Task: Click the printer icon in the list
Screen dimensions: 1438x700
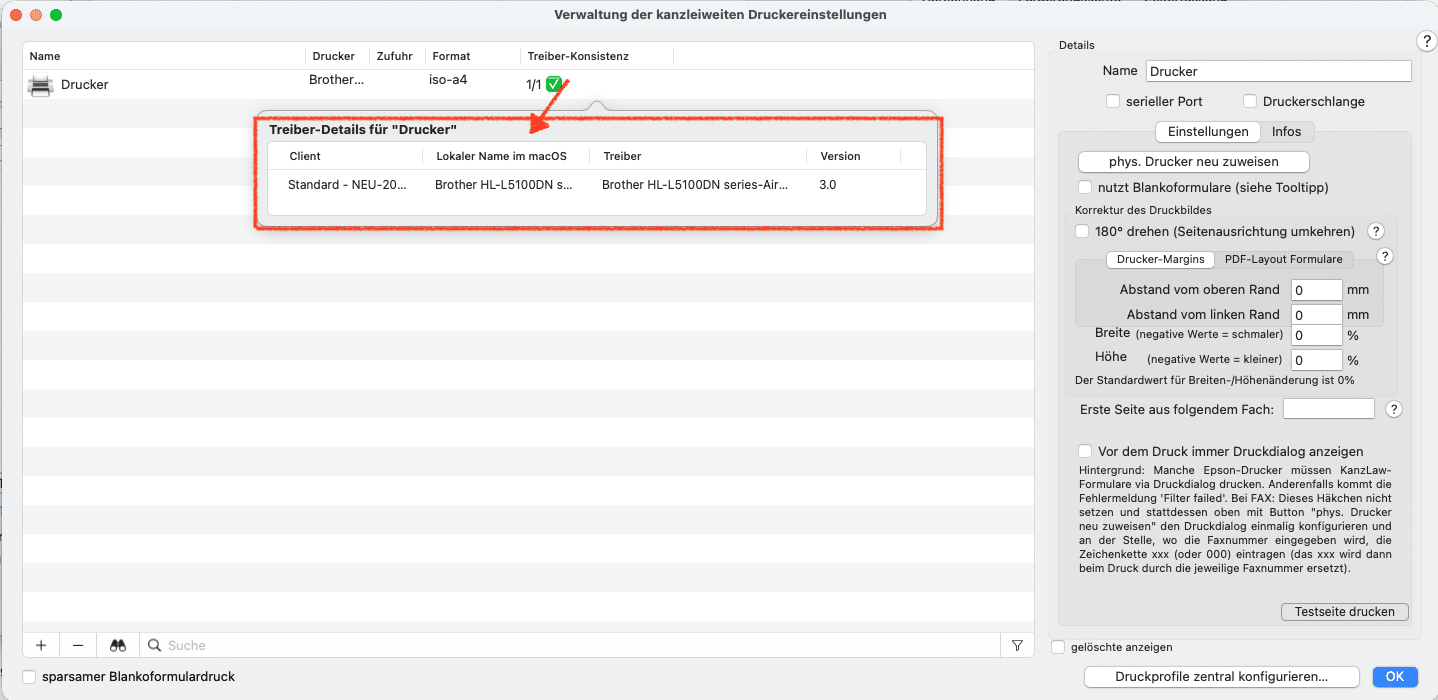Action: 41,85
